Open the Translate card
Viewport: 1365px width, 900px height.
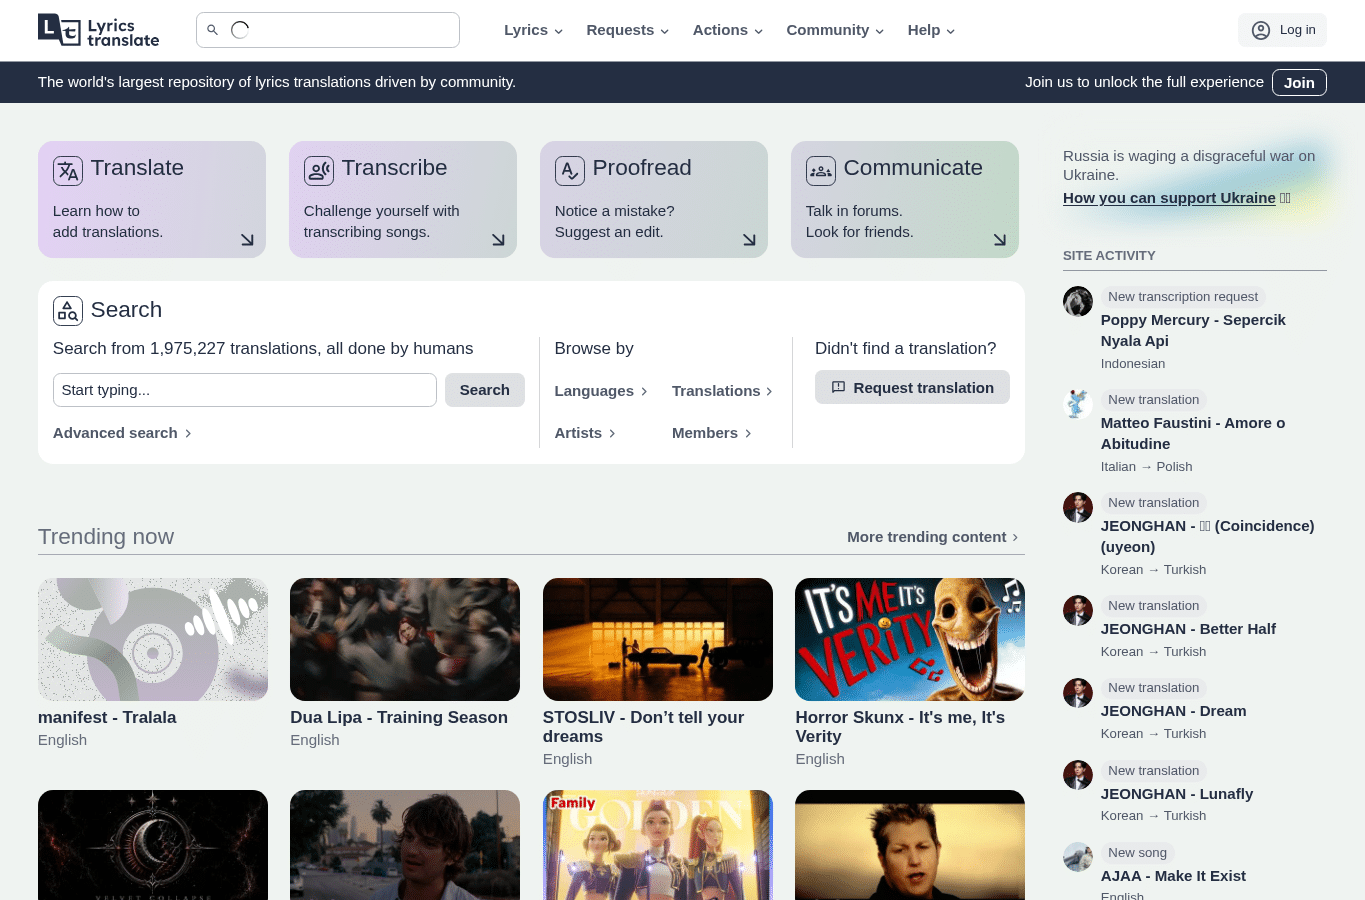[152, 199]
